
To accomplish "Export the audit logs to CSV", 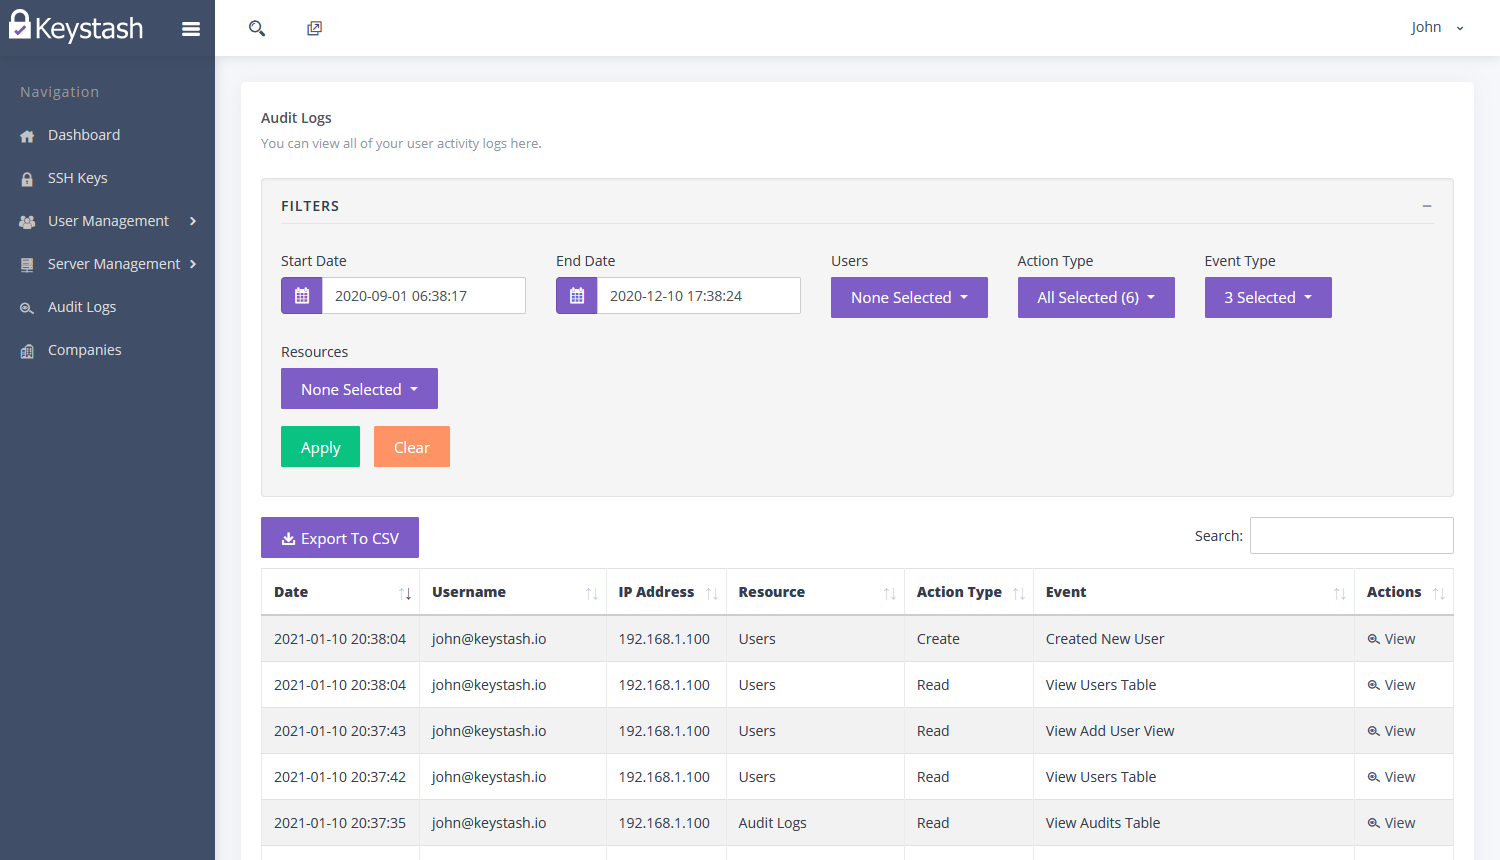I will pyautogui.click(x=339, y=537).
